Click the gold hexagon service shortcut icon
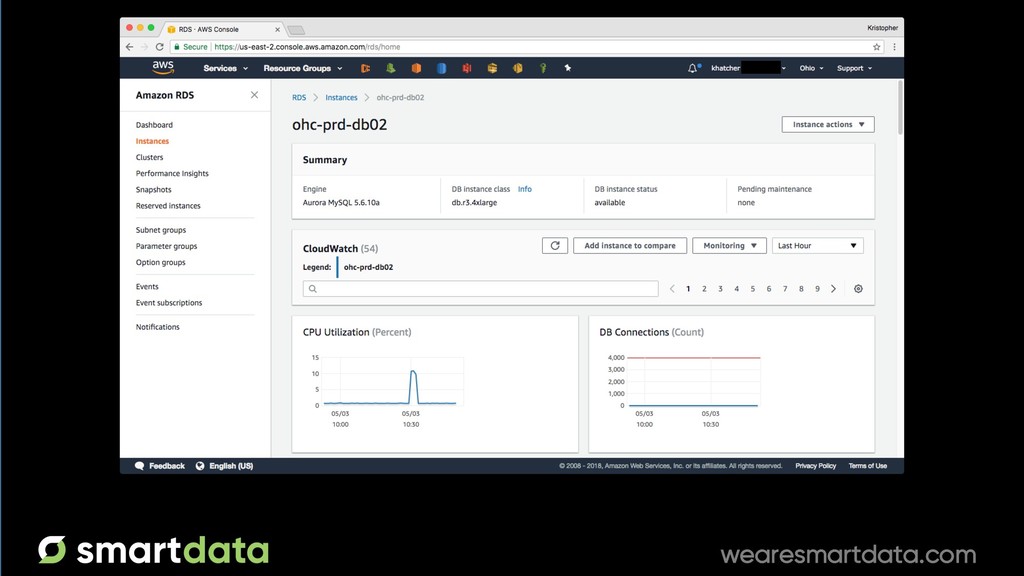 (x=517, y=68)
